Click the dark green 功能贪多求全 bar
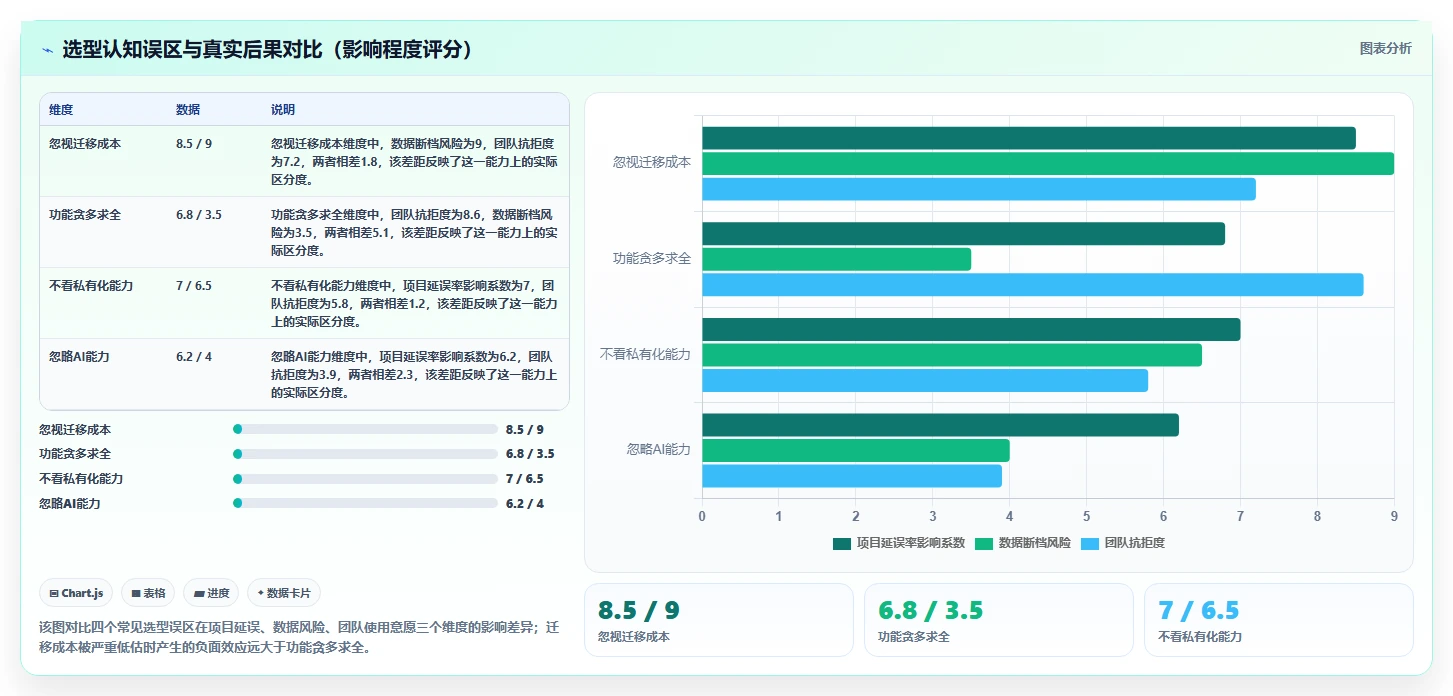 coord(963,234)
